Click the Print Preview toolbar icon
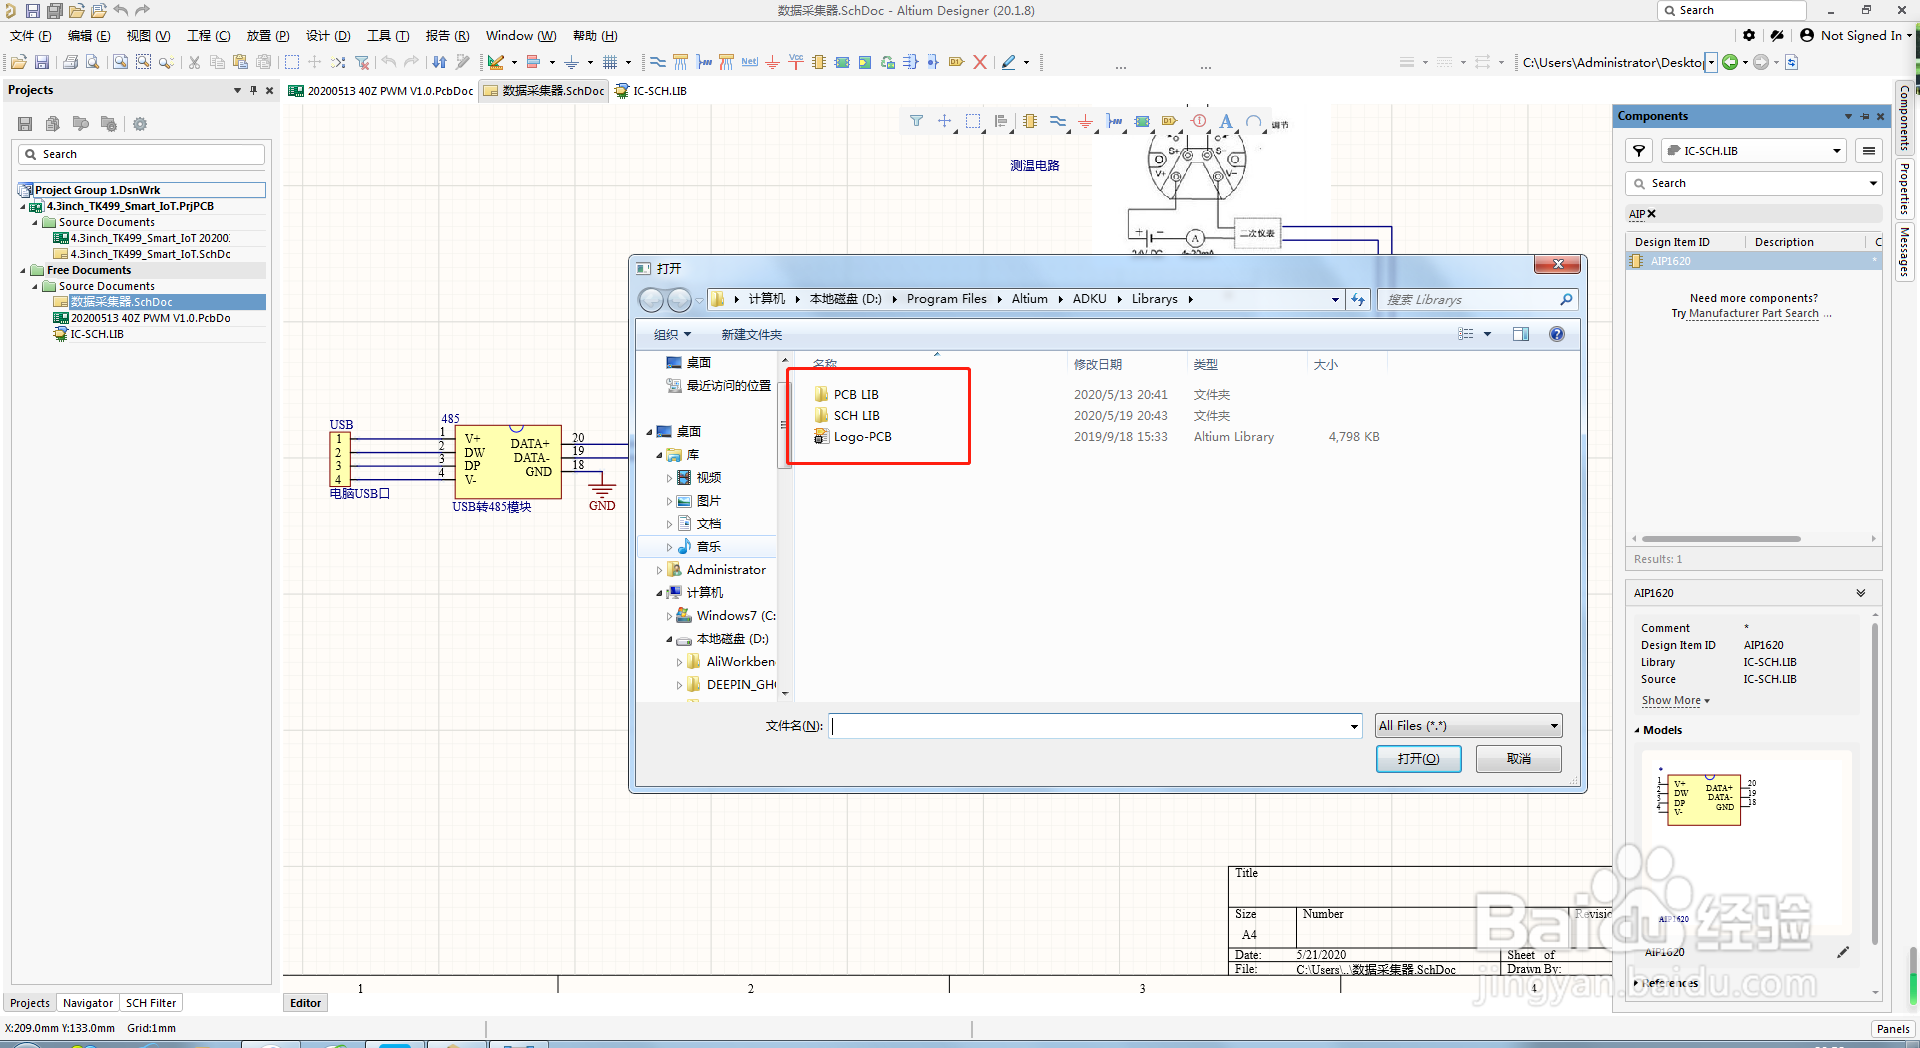1920x1048 pixels. (93, 62)
